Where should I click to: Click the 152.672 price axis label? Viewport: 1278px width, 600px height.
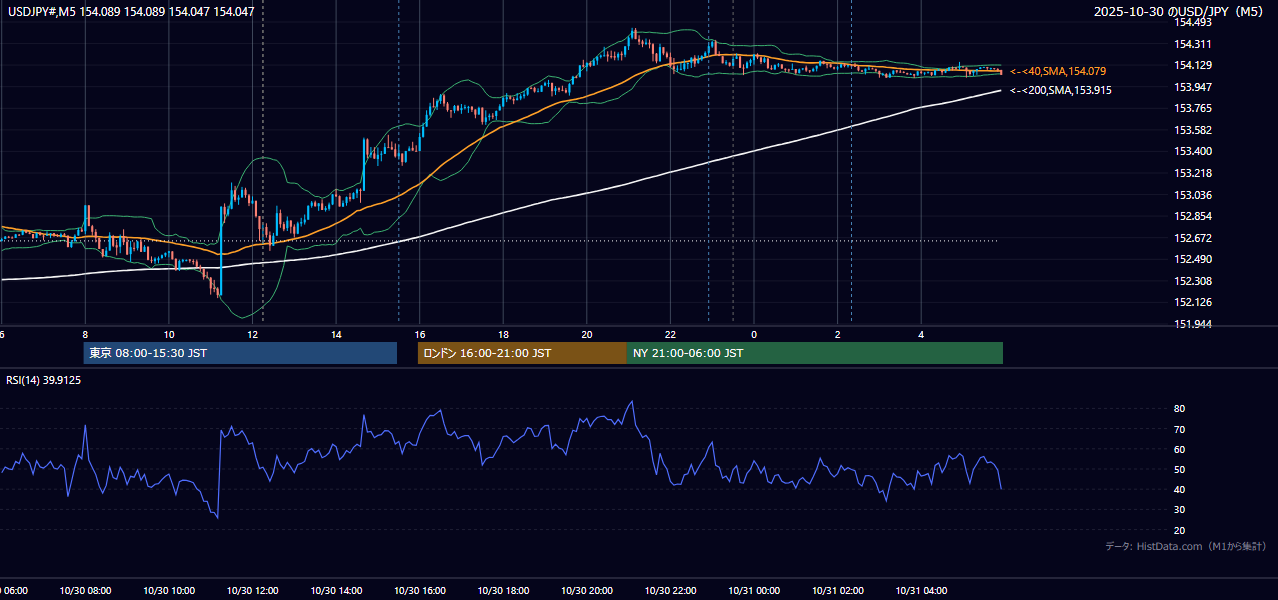tap(1193, 238)
